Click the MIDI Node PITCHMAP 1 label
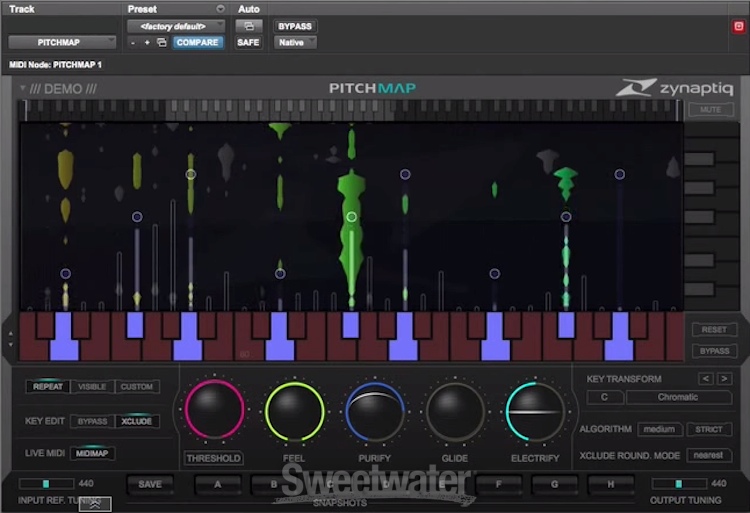This screenshot has height=513, width=750. pos(55,65)
